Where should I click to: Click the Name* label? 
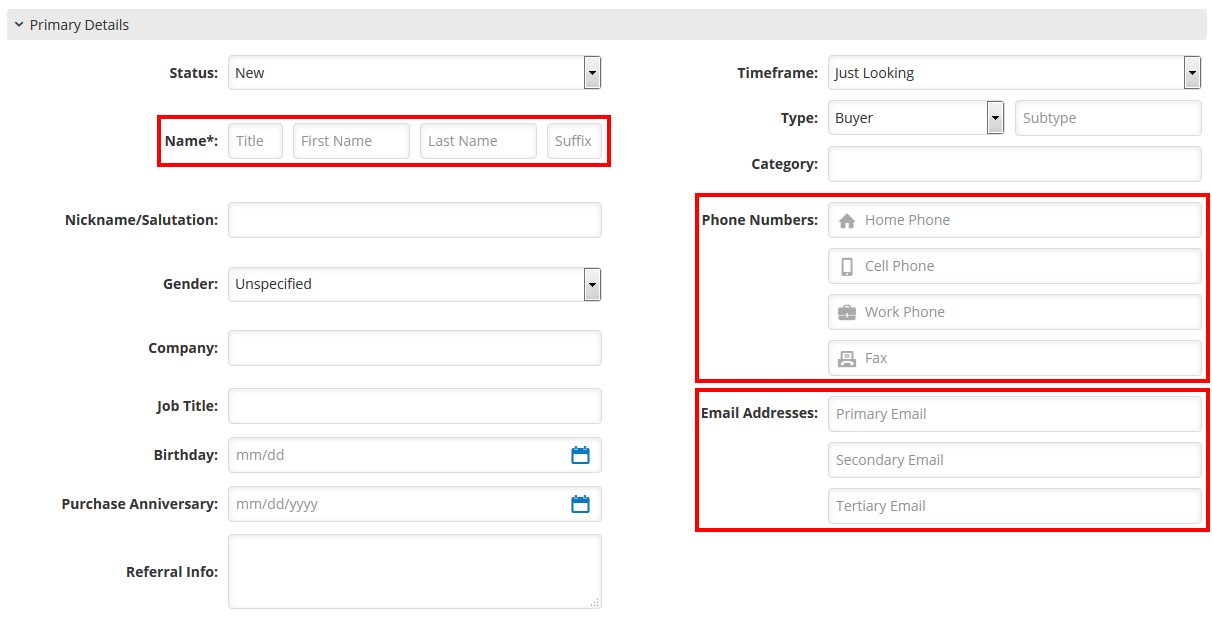pyautogui.click(x=191, y=141)
